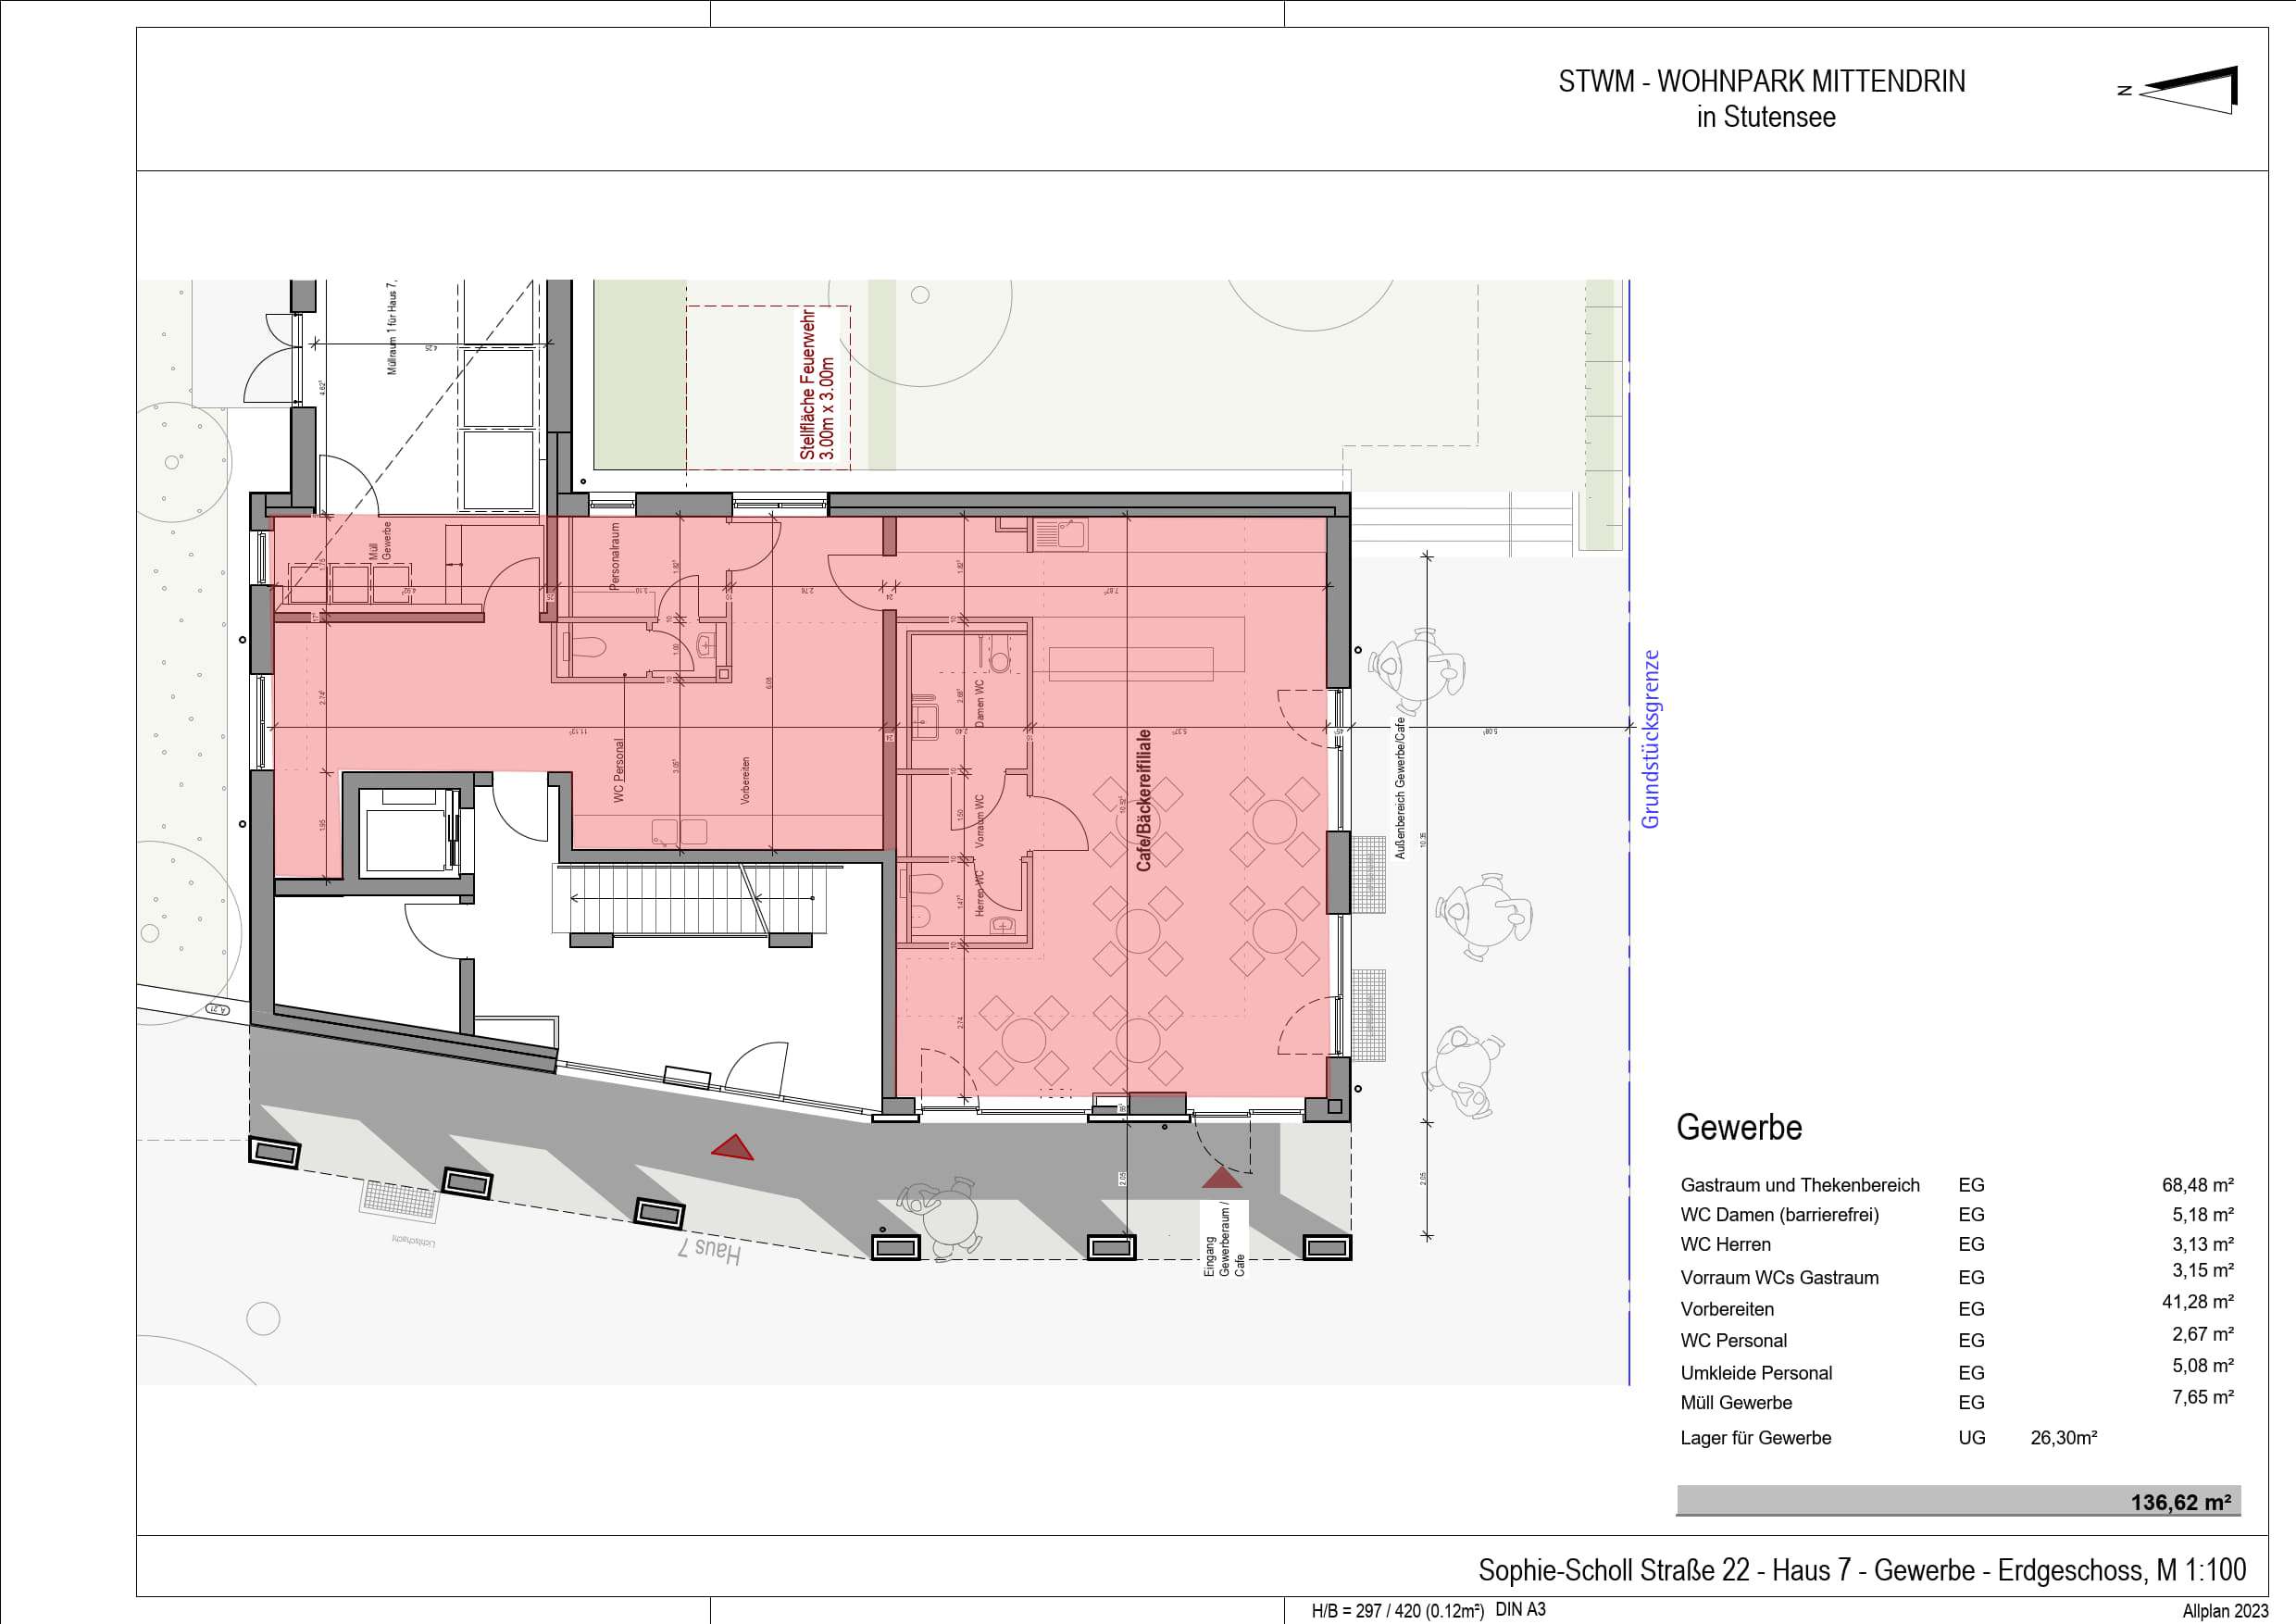Viewport: 2296px width, 1624px height.
Task: Click the total area '136,62 m²'
Action: (2180, 1503)
